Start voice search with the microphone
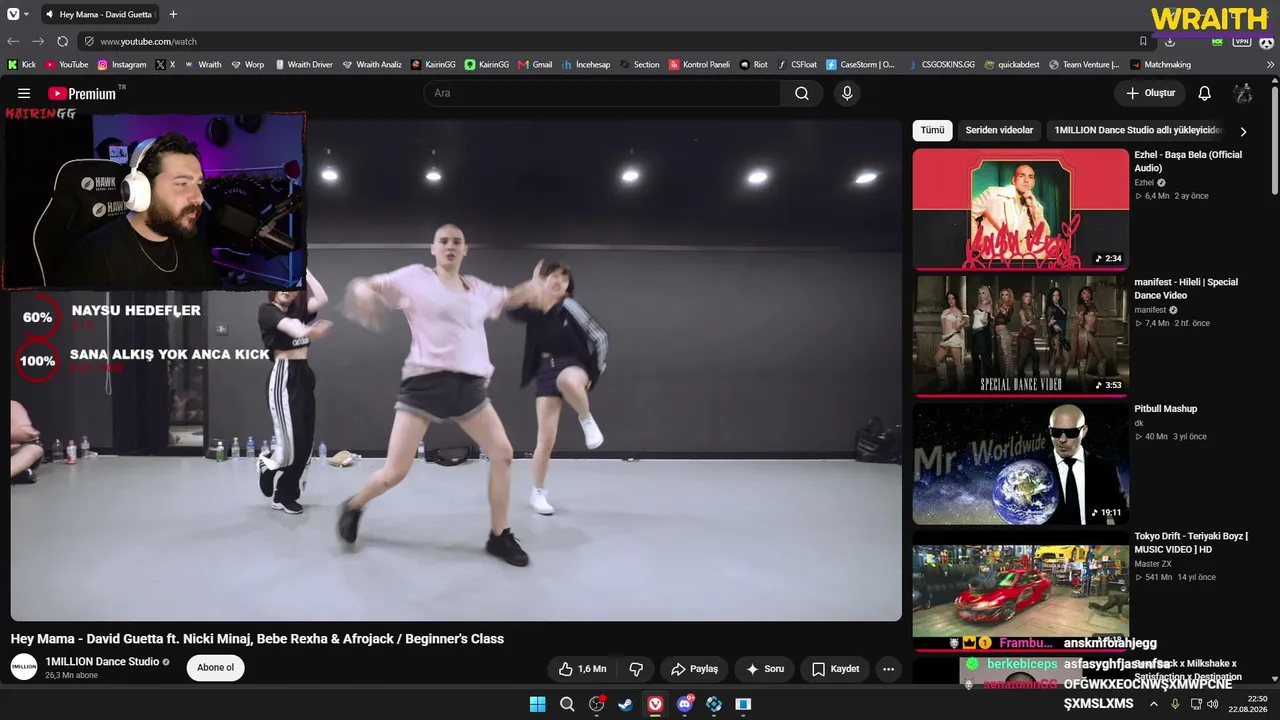The height and width of the screenshot is (720, 1280). coord(847,93)
